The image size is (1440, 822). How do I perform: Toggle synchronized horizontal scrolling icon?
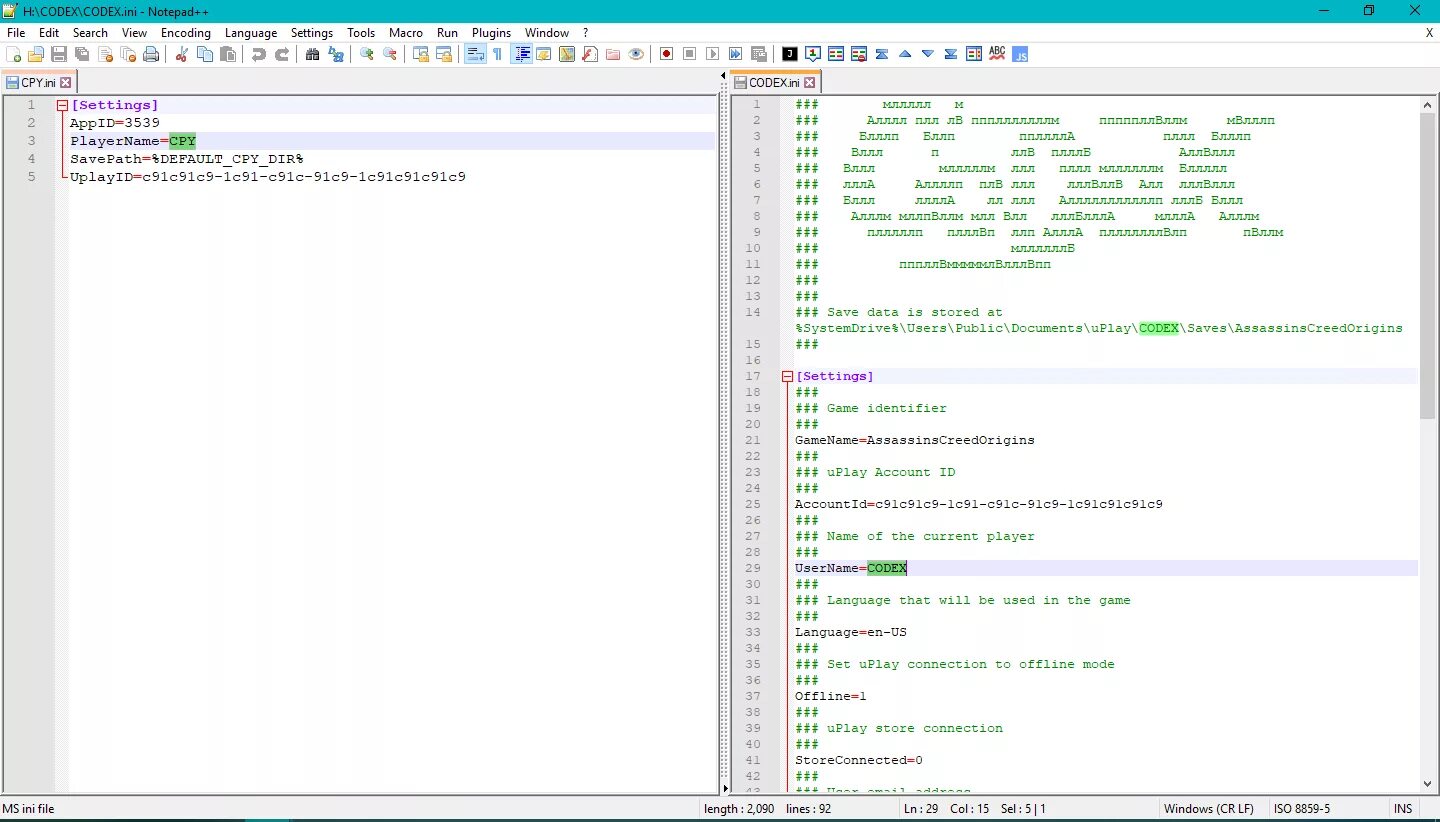pos(444,54)
